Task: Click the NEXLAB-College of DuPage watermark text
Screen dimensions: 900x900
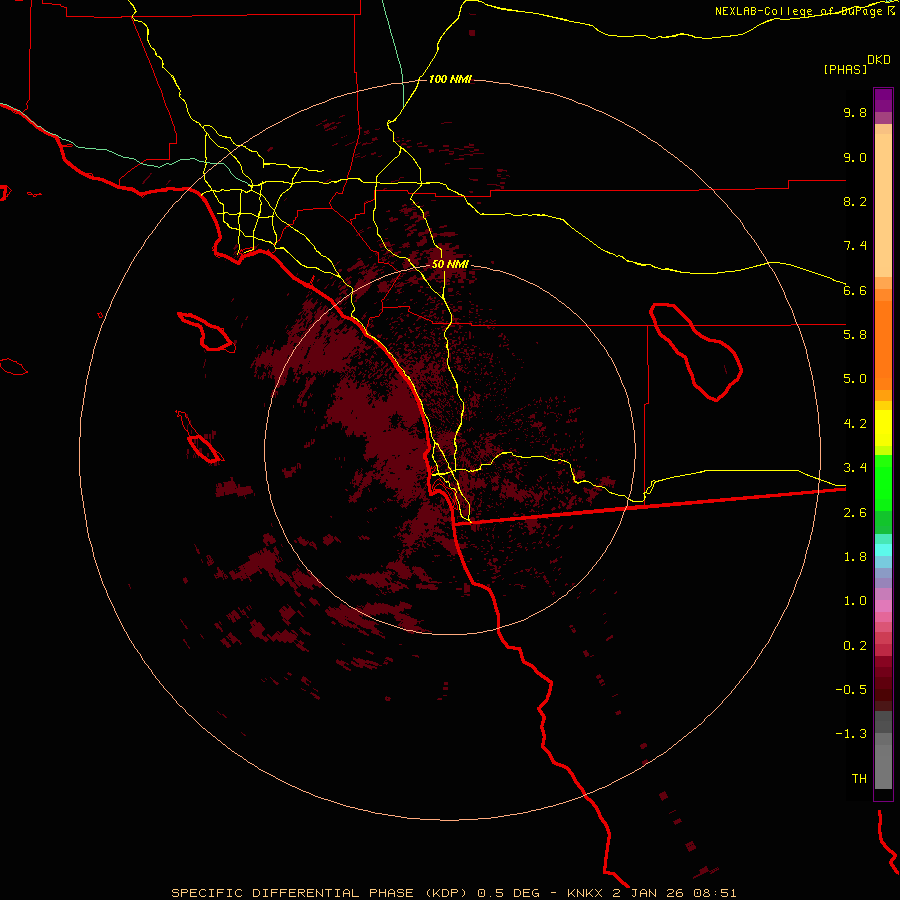Action: coord(805,11)
